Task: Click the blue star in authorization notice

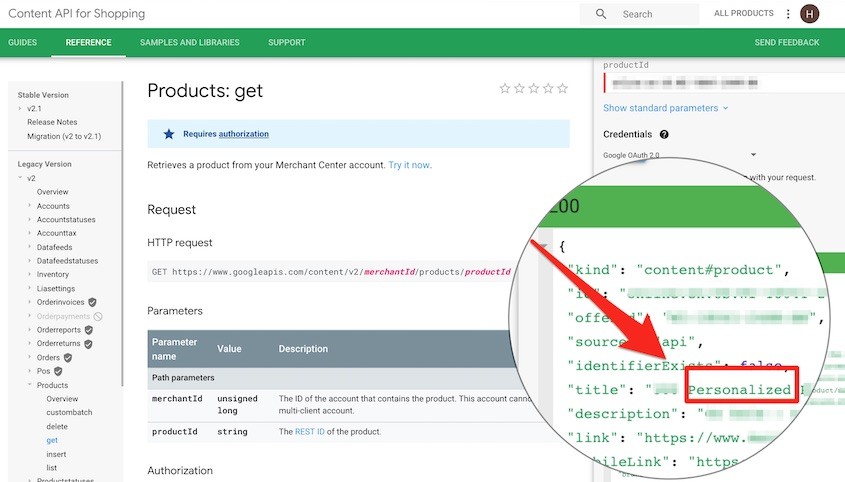Action: (x=169, y=134)
